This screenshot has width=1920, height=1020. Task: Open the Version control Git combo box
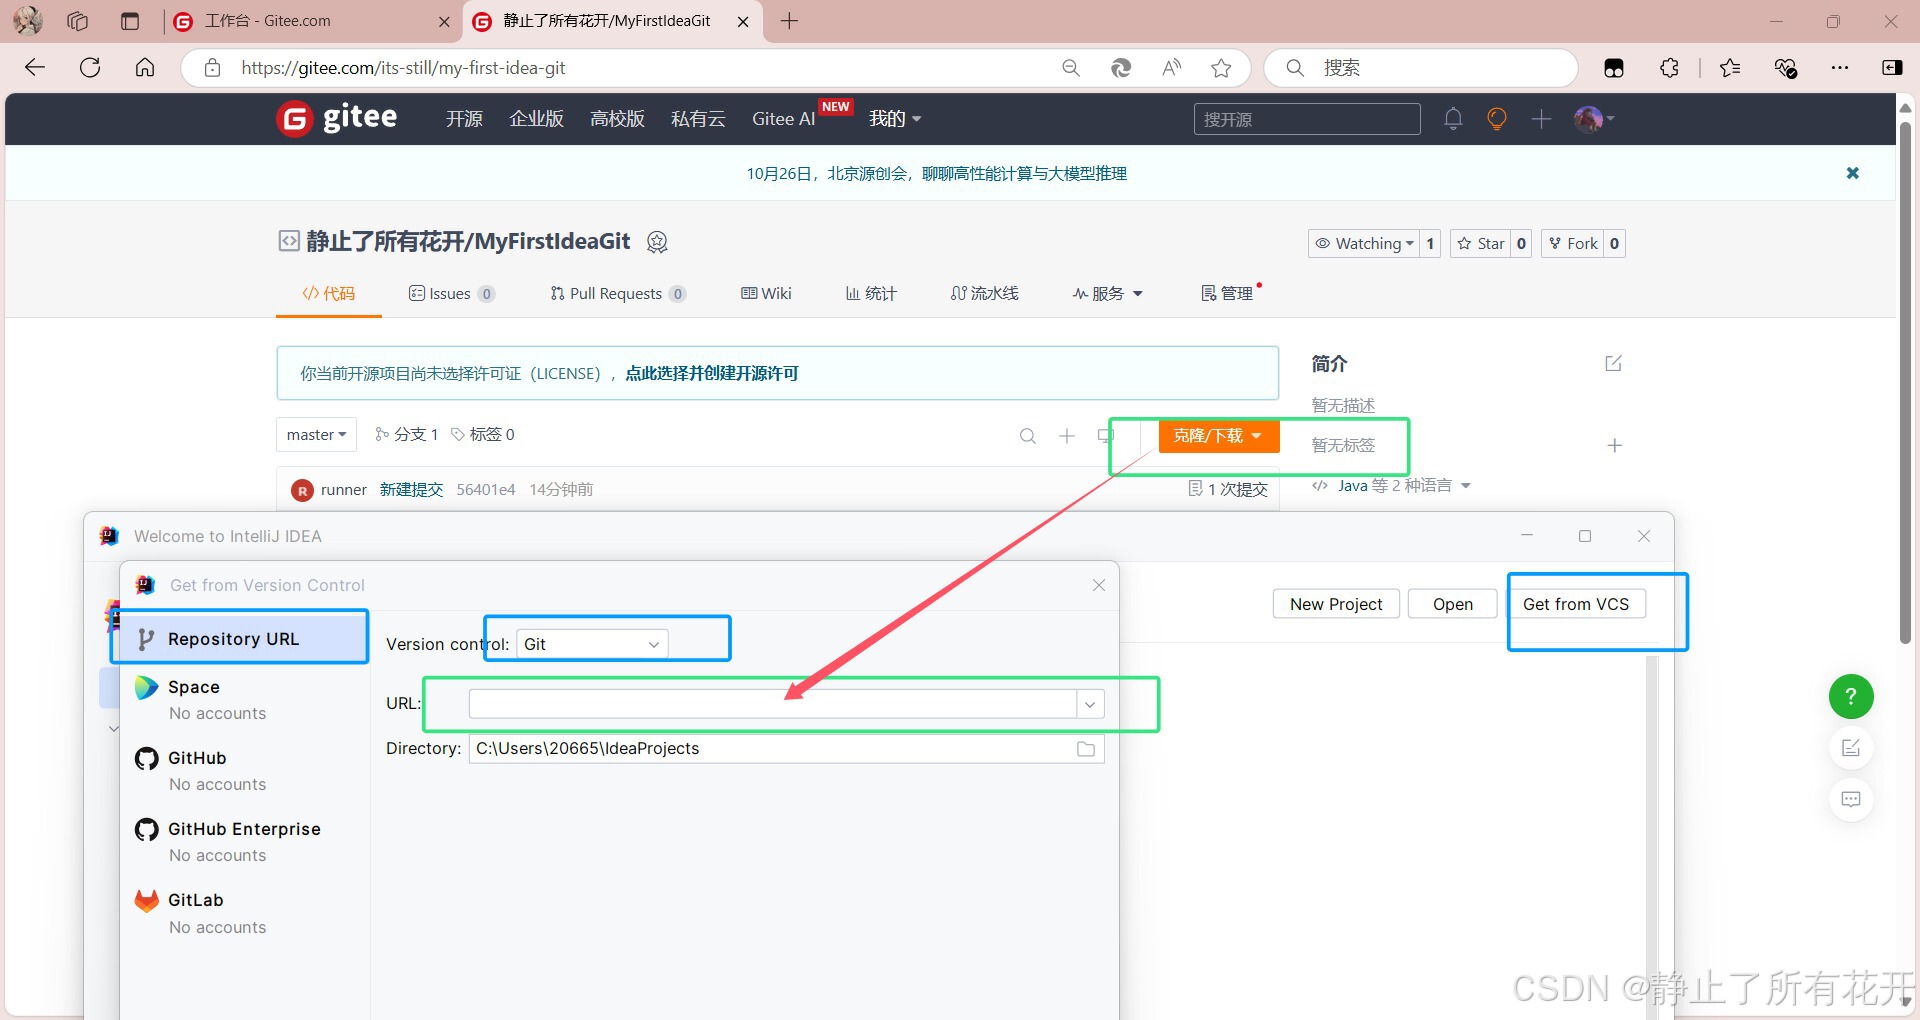click(592, 644)
